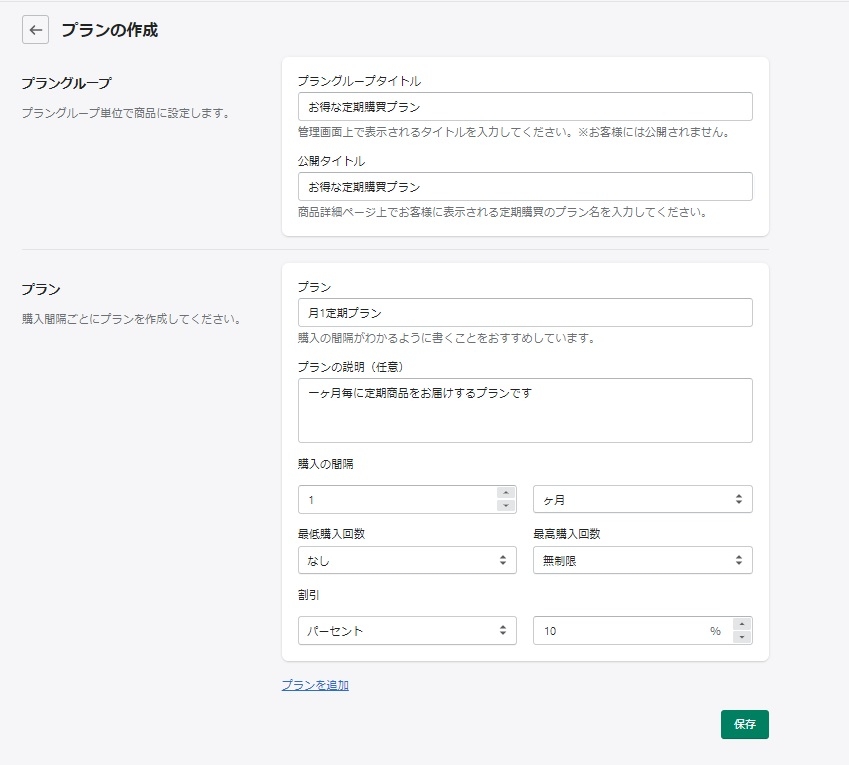849x765 pixels.
Task: Increase the discount percent with up arrow
Action: pos(741,624)
